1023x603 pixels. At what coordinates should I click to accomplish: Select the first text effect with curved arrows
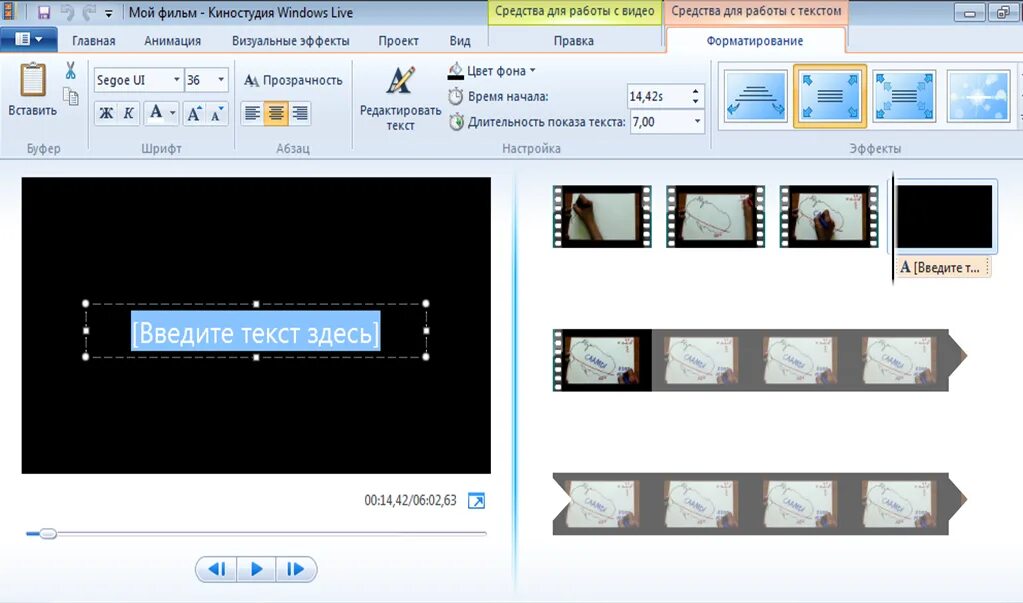coord(756,96)
